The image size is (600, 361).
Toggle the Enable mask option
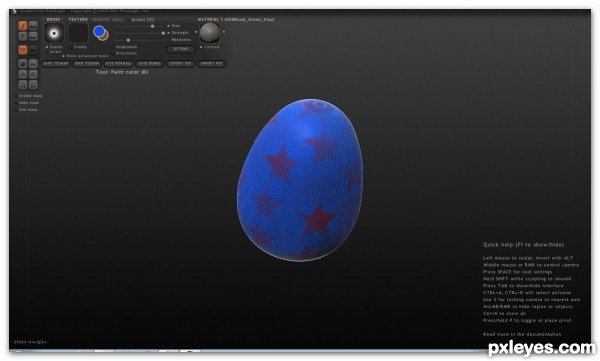click(x=29, y=96)
